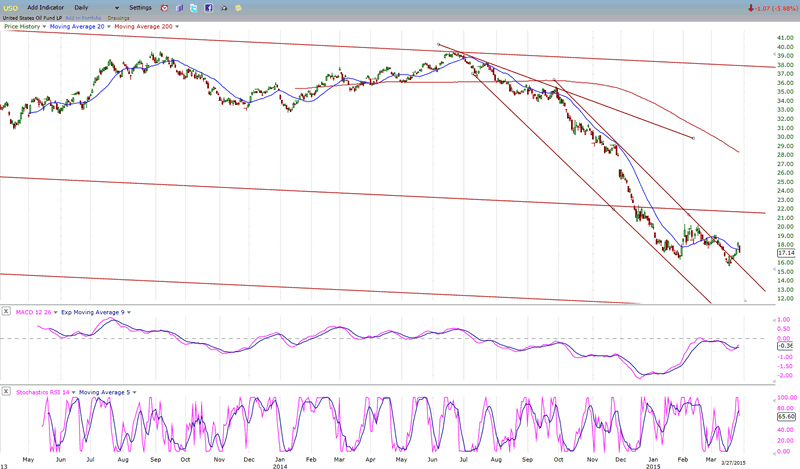Share chart via Twitter icon
The height and width of the screenshot is (469, 800).
(194, 7)
